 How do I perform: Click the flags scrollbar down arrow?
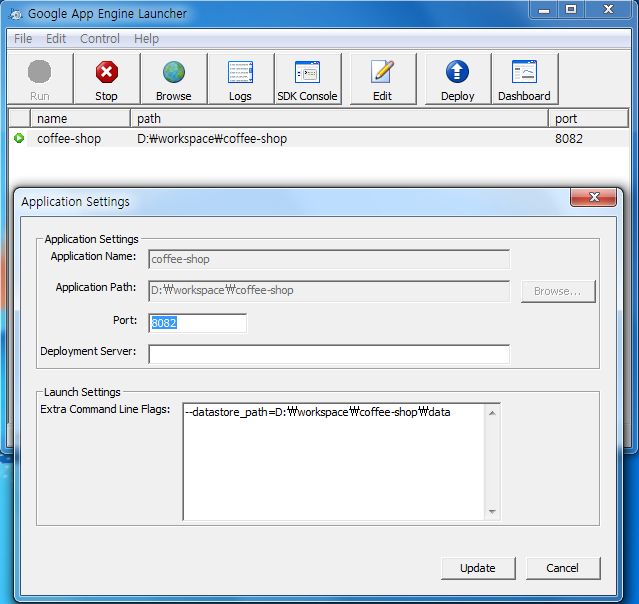pyautogui.click(x=492, y=511)
